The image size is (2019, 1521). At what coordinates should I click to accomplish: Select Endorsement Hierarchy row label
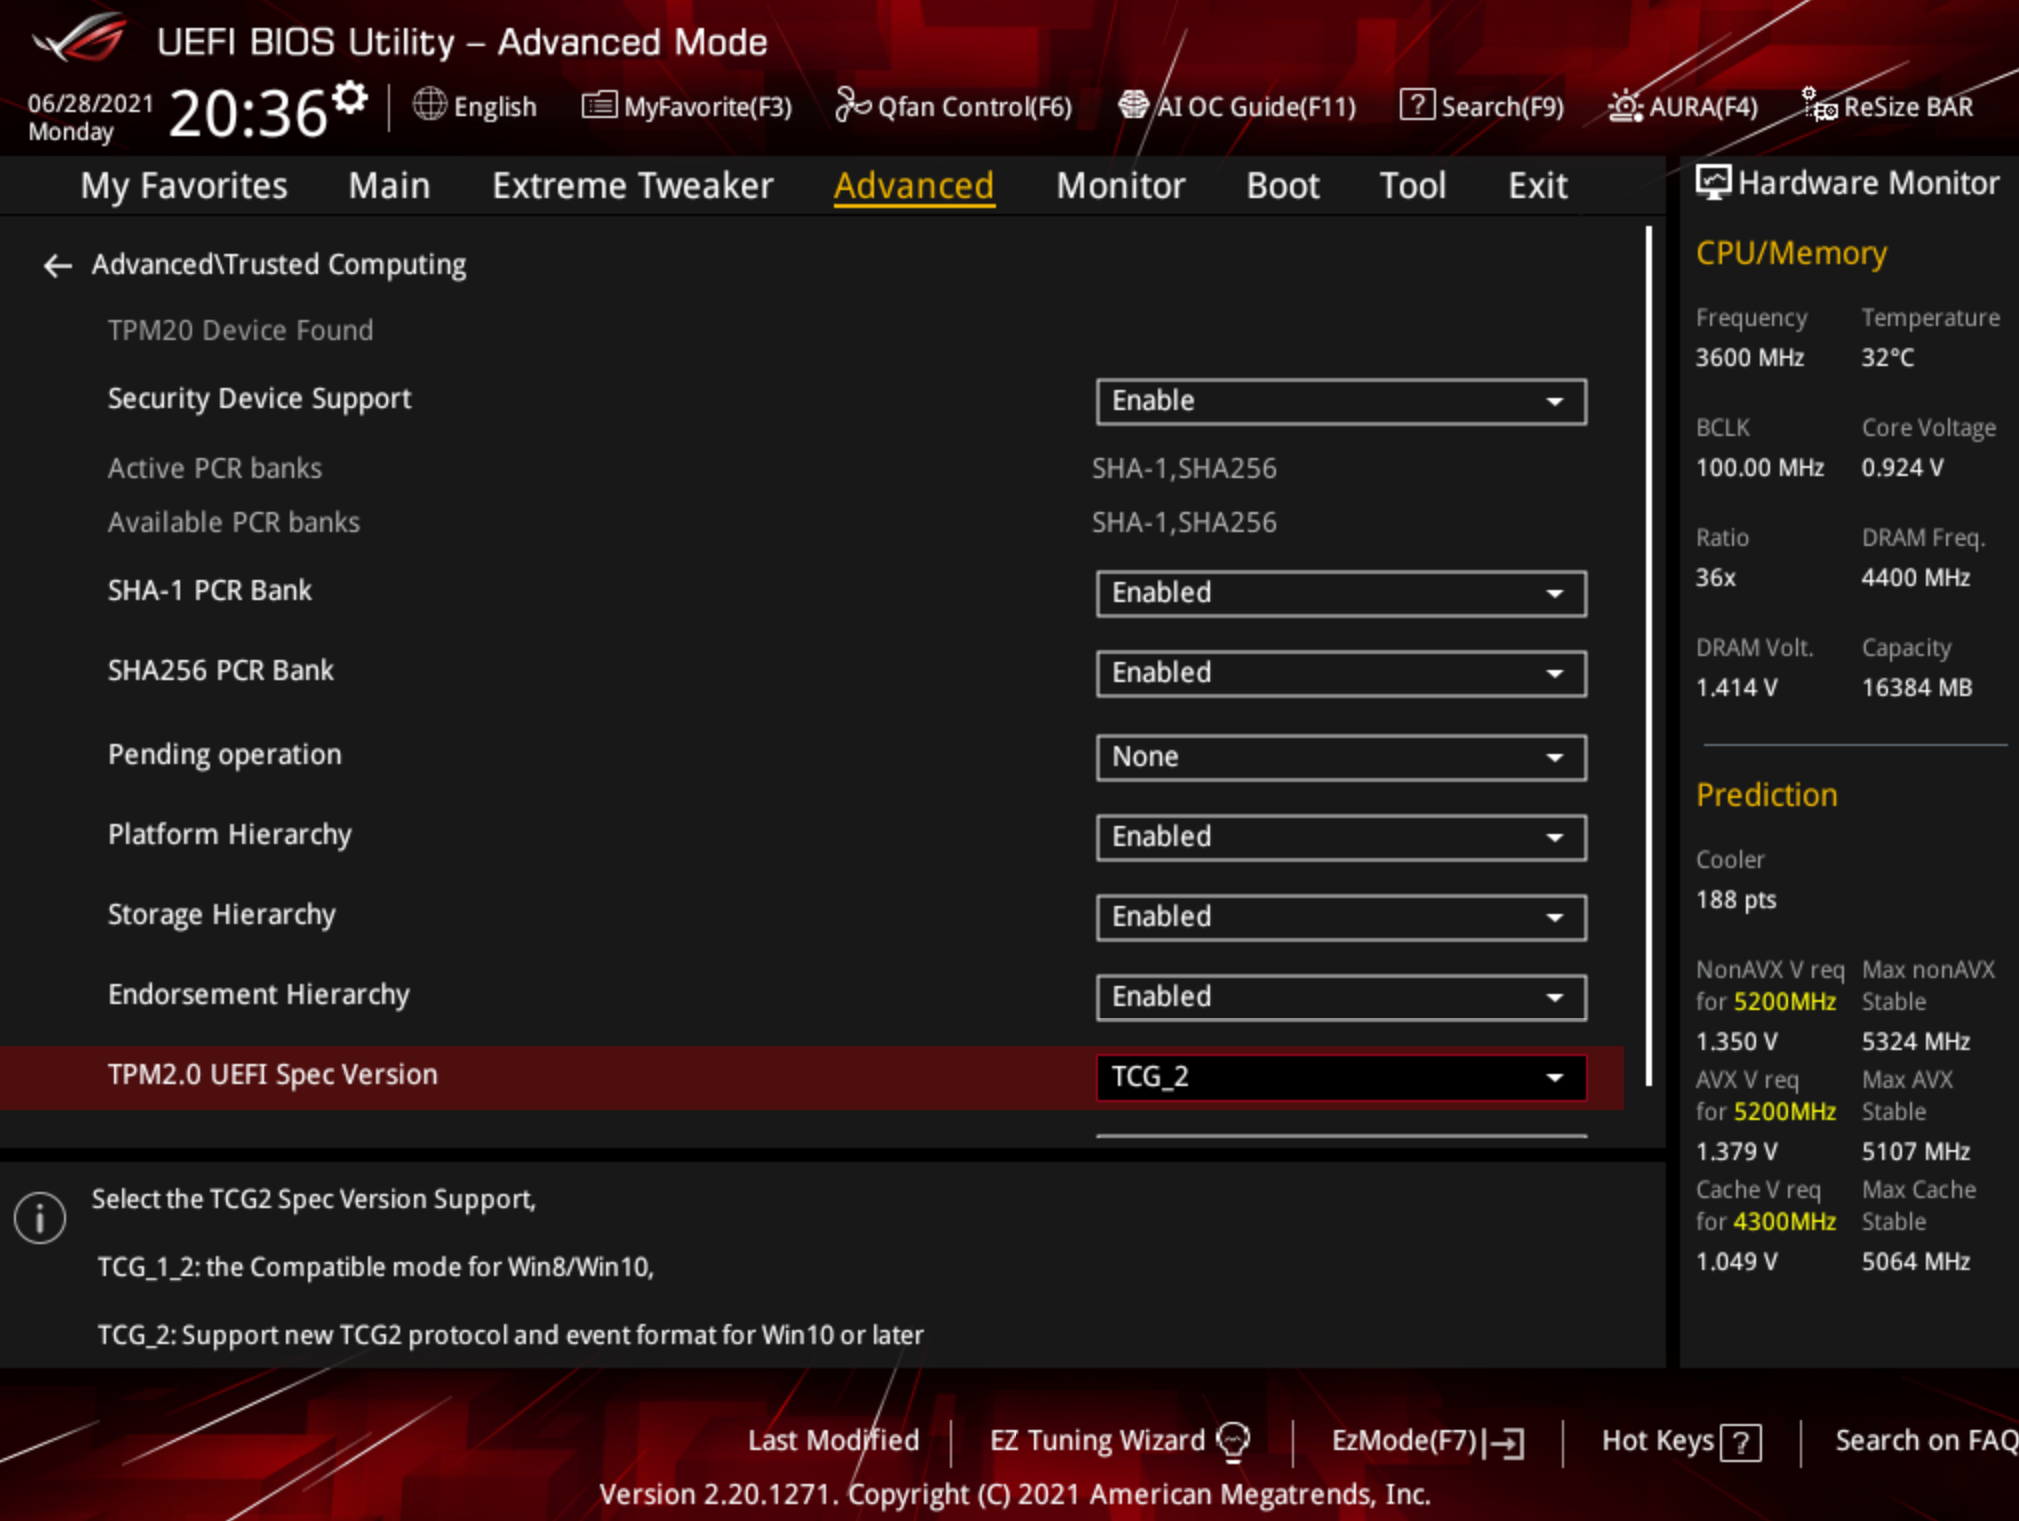point(258,995)
